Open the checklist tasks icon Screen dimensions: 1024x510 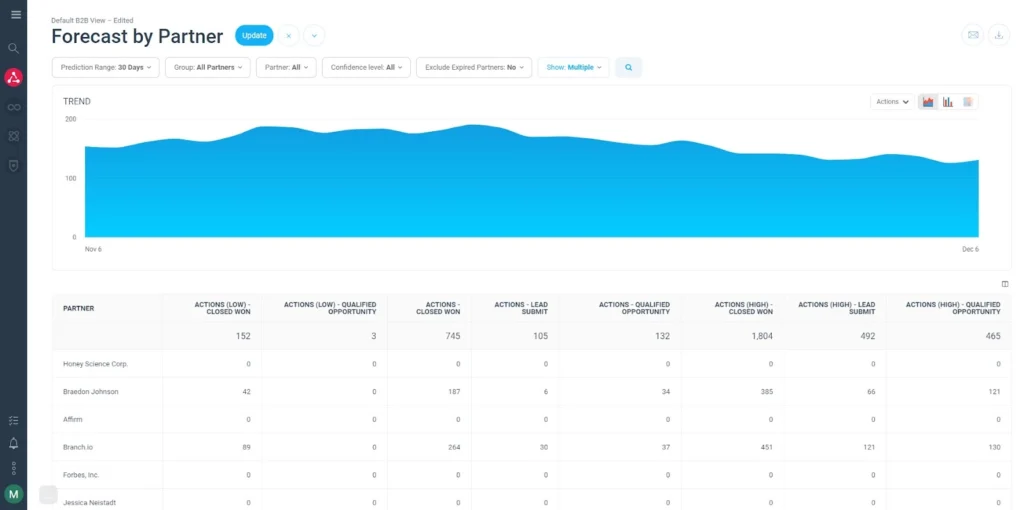coord(14,421)
